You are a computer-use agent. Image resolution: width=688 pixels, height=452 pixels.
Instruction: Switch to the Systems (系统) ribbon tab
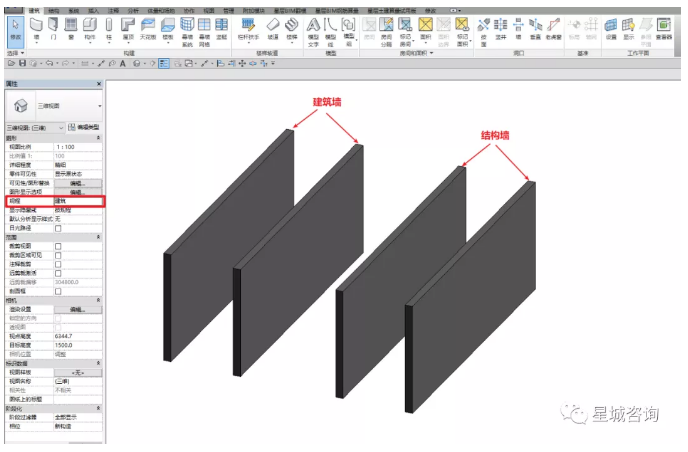point(74,10)
